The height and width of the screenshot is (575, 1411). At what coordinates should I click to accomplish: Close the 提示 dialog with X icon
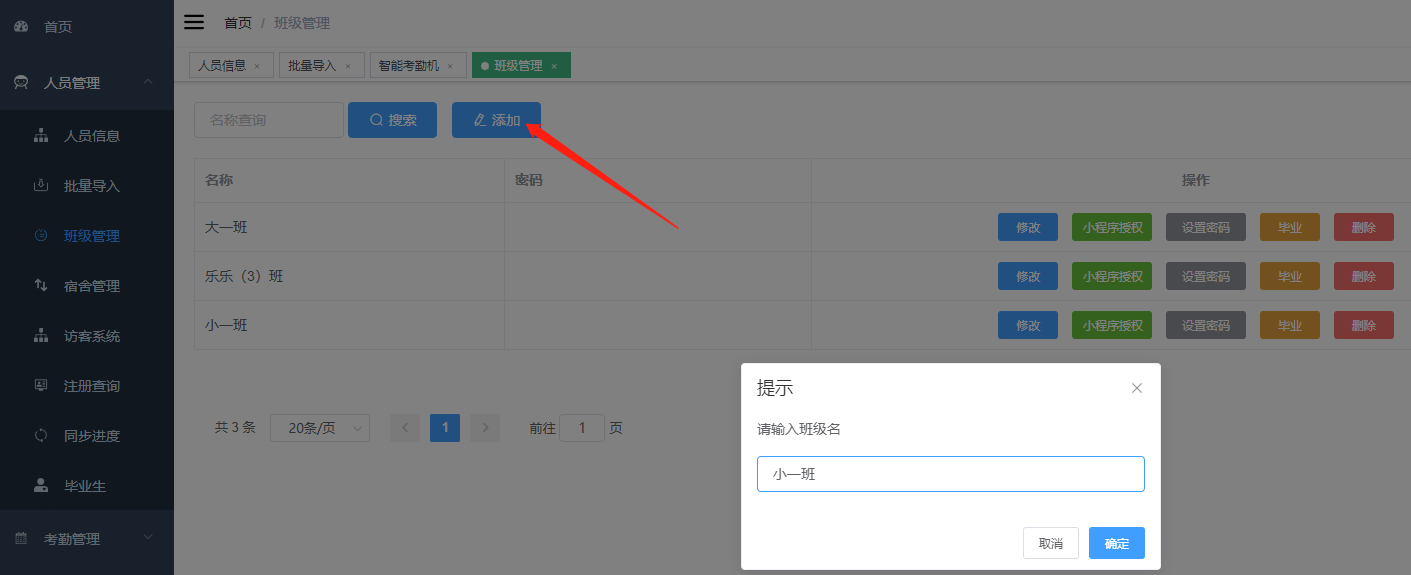[x=1136, y=388]
